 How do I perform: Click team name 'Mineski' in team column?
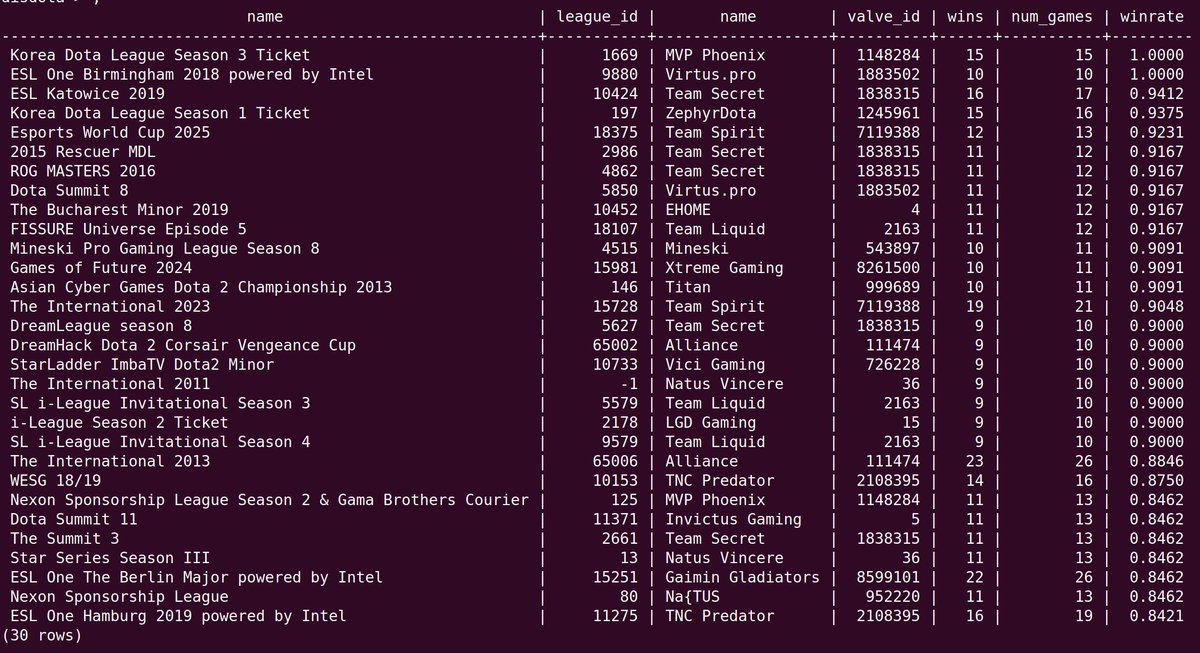(697, 248)
